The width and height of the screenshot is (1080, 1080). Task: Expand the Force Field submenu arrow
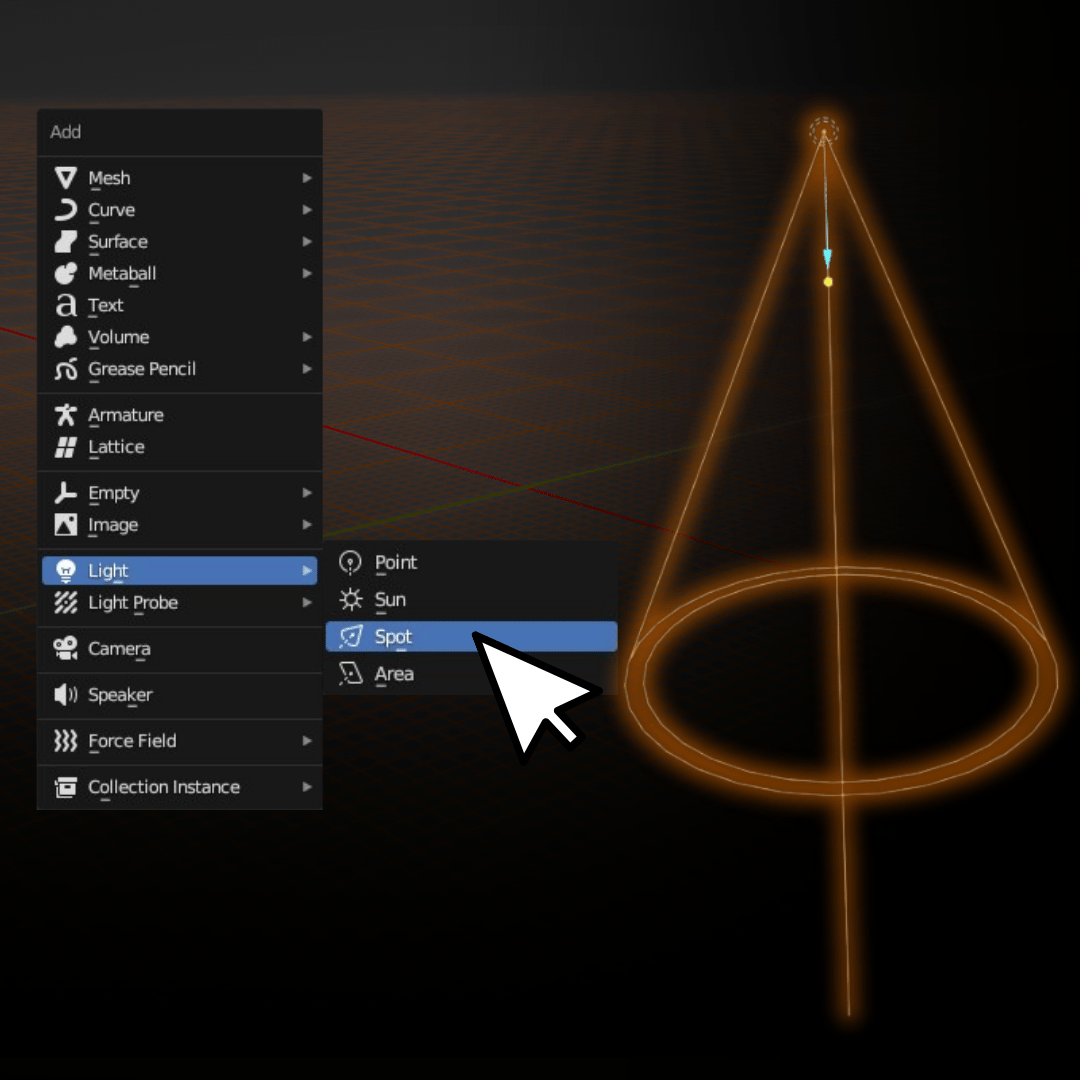[307, 740]
